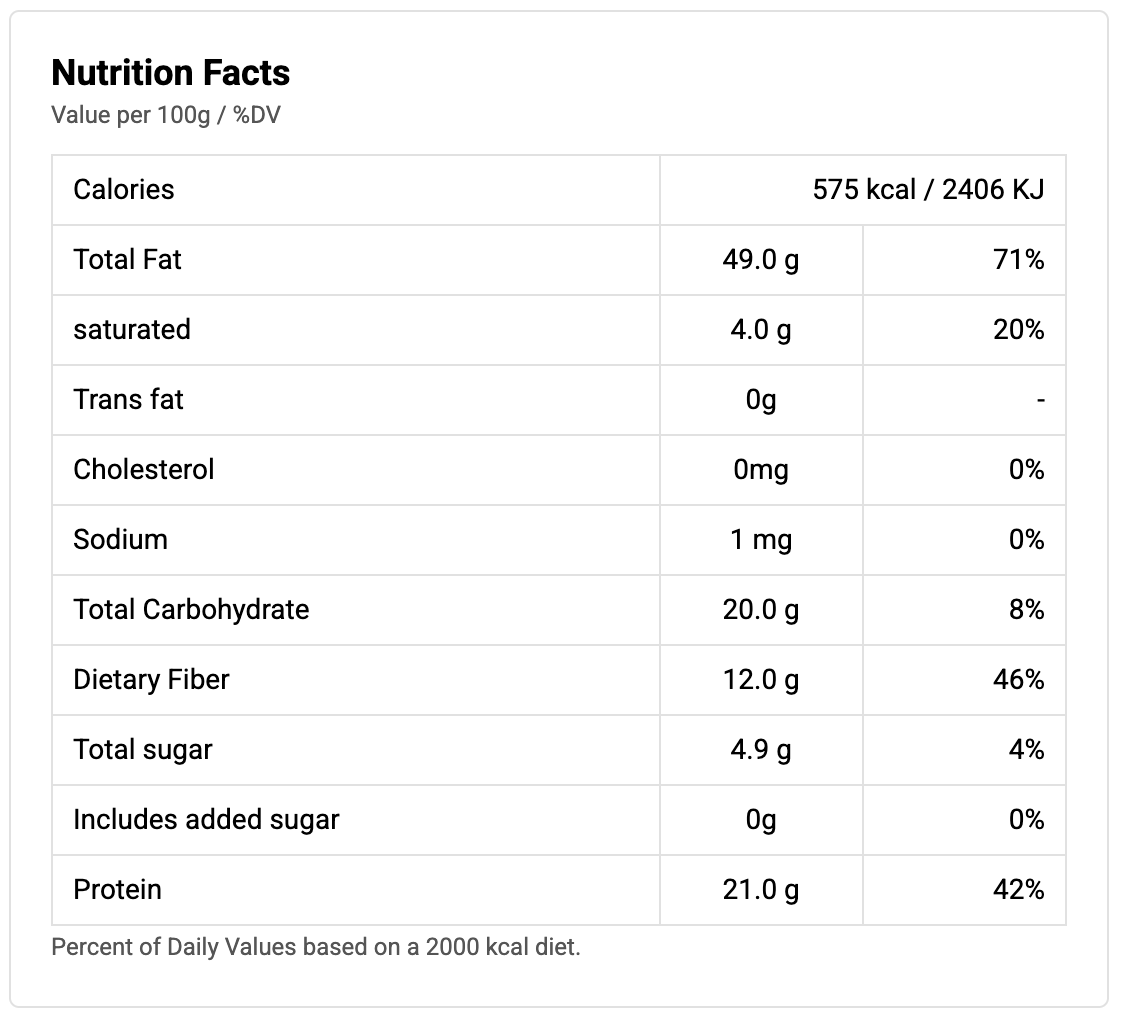Select the Total Carbohydrate row label
Viewport: 1124px width, 1018px height.
[191, 609]
